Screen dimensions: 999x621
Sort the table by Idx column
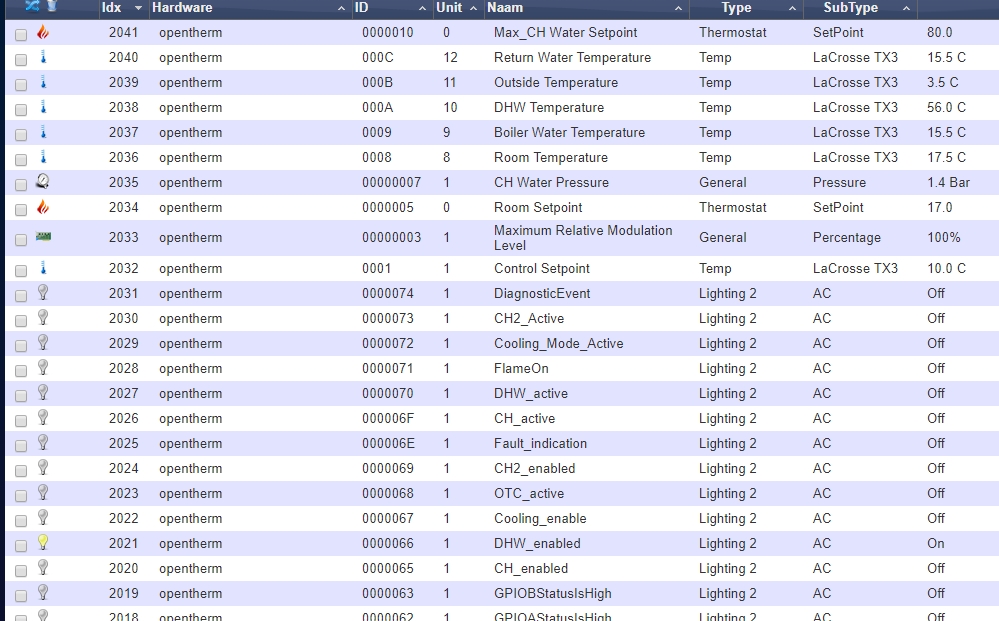111,8
